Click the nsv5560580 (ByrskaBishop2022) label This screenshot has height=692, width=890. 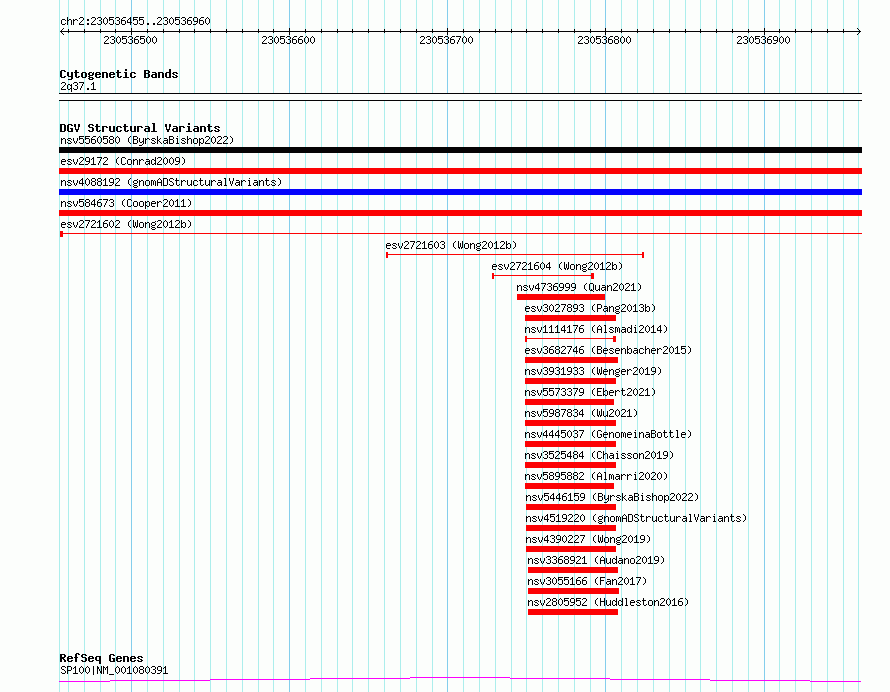147,140
